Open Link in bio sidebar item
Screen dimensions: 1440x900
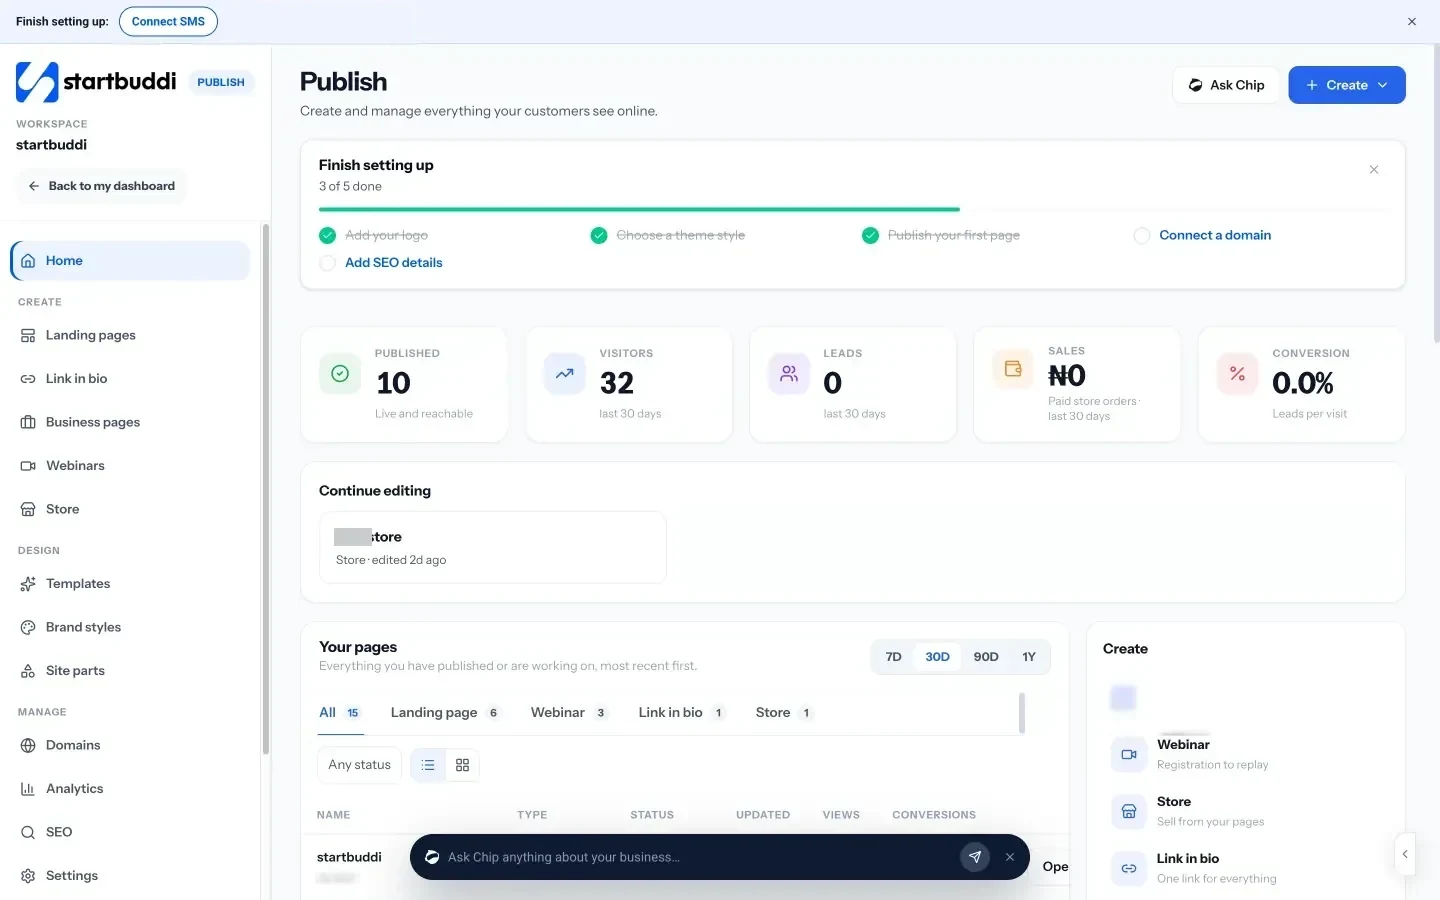tap(130, 379)
